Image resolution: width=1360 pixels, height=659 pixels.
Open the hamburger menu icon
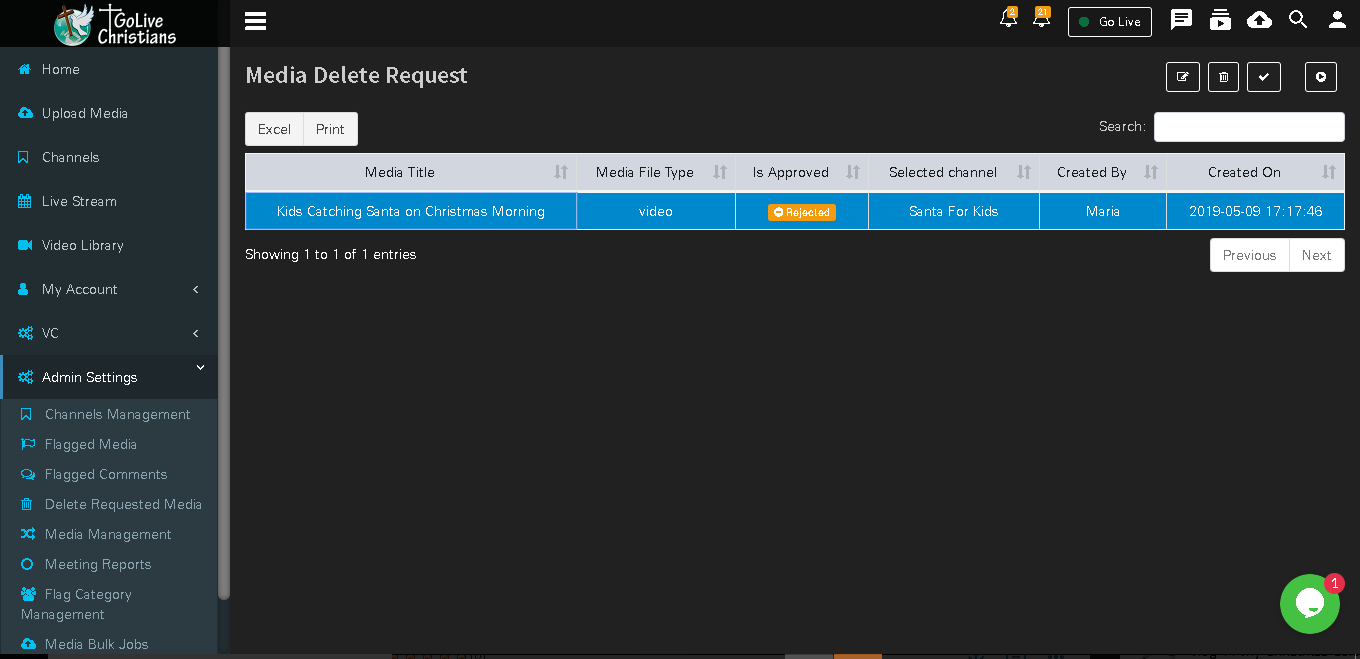click(x=255, y=21)
